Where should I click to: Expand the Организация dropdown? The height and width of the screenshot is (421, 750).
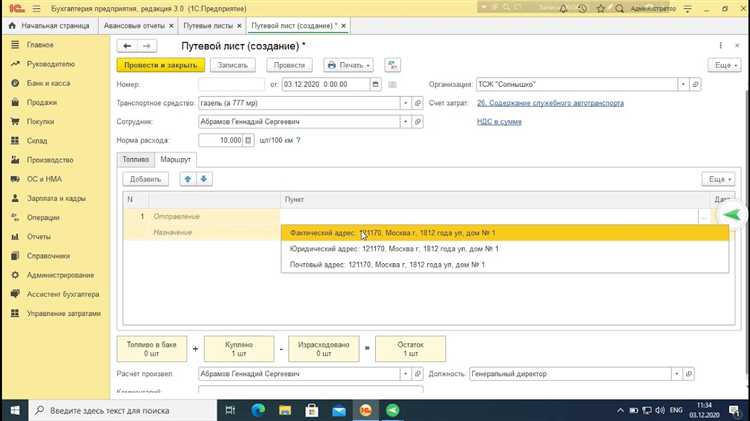click(x=683, y=84)
